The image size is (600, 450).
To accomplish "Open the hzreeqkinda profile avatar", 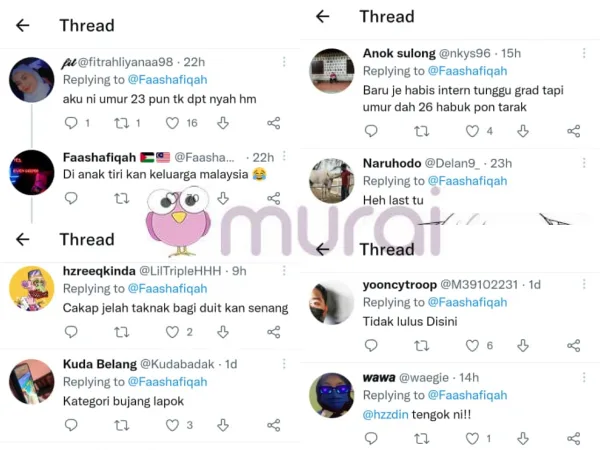I will tap(31, 289).
